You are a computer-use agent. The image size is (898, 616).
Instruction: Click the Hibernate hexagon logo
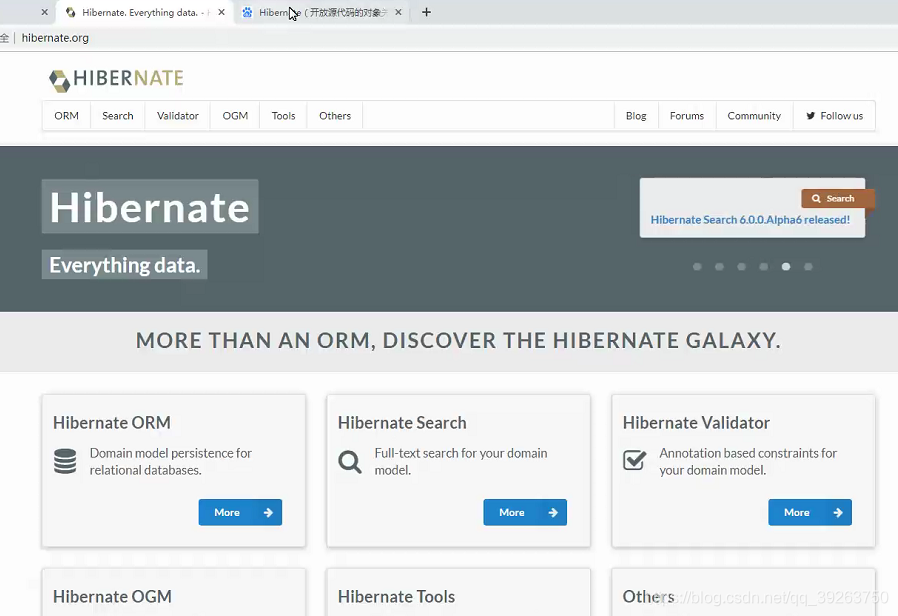(x=58, y=78)
